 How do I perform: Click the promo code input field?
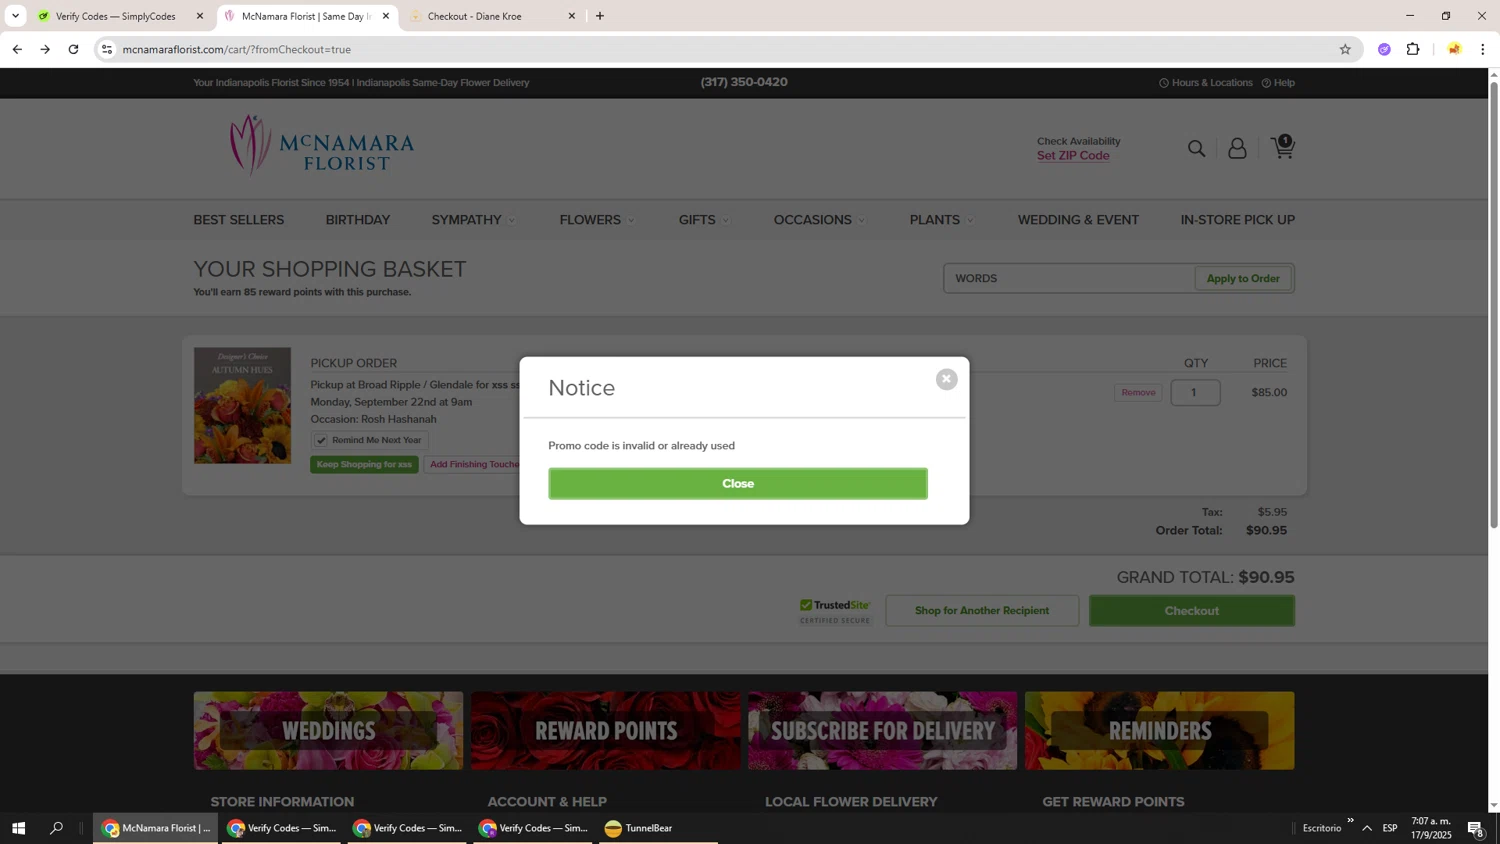(1069, 279)
